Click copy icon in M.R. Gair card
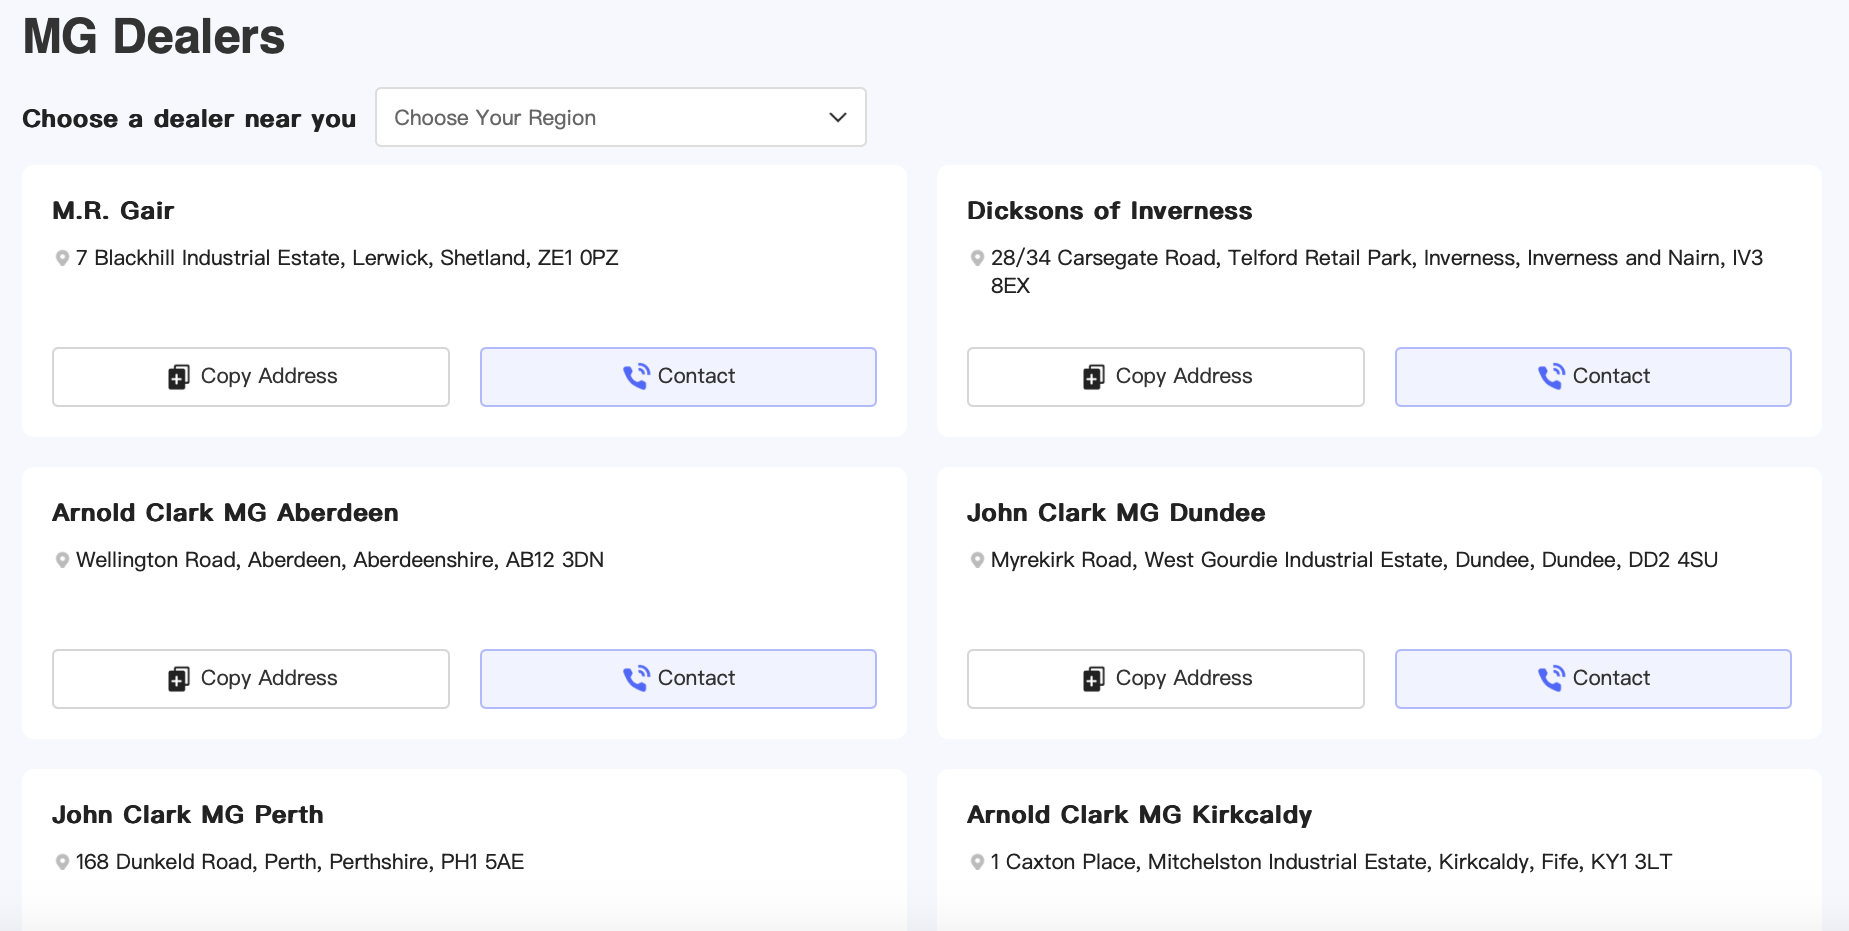The image size is (1849, 931). click(x=178, y=377)
